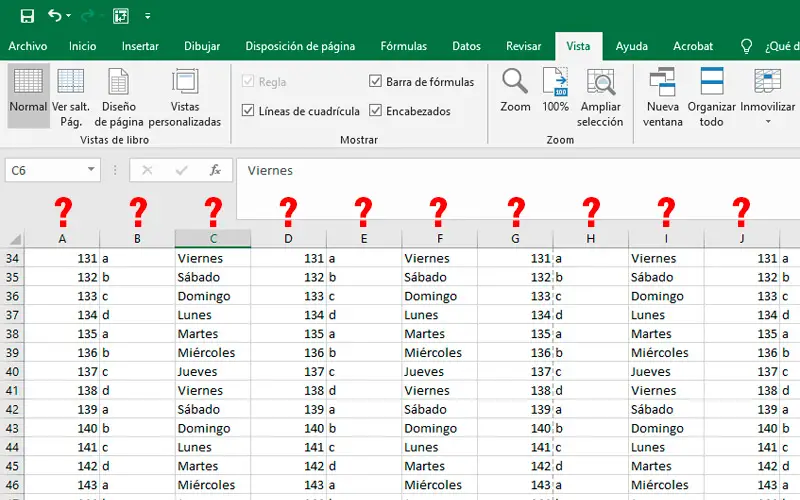800x500 pixels.
Task: Select column F header
Action: [439, 238]
